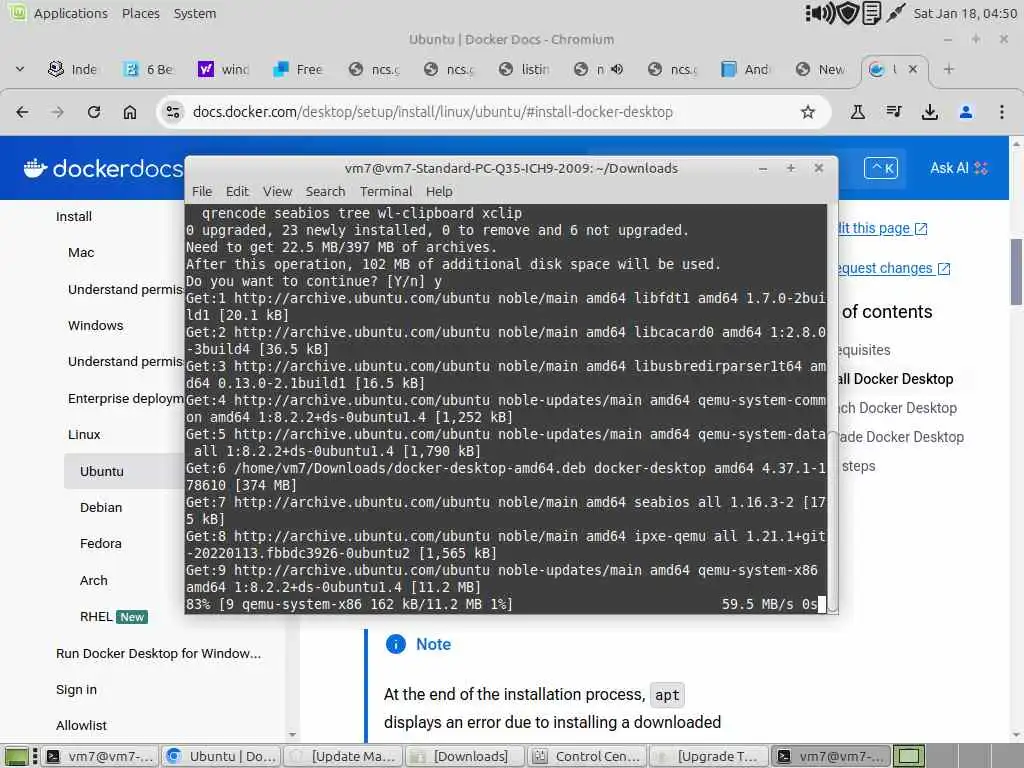Open terminal Edit menu

coord(237,191)
